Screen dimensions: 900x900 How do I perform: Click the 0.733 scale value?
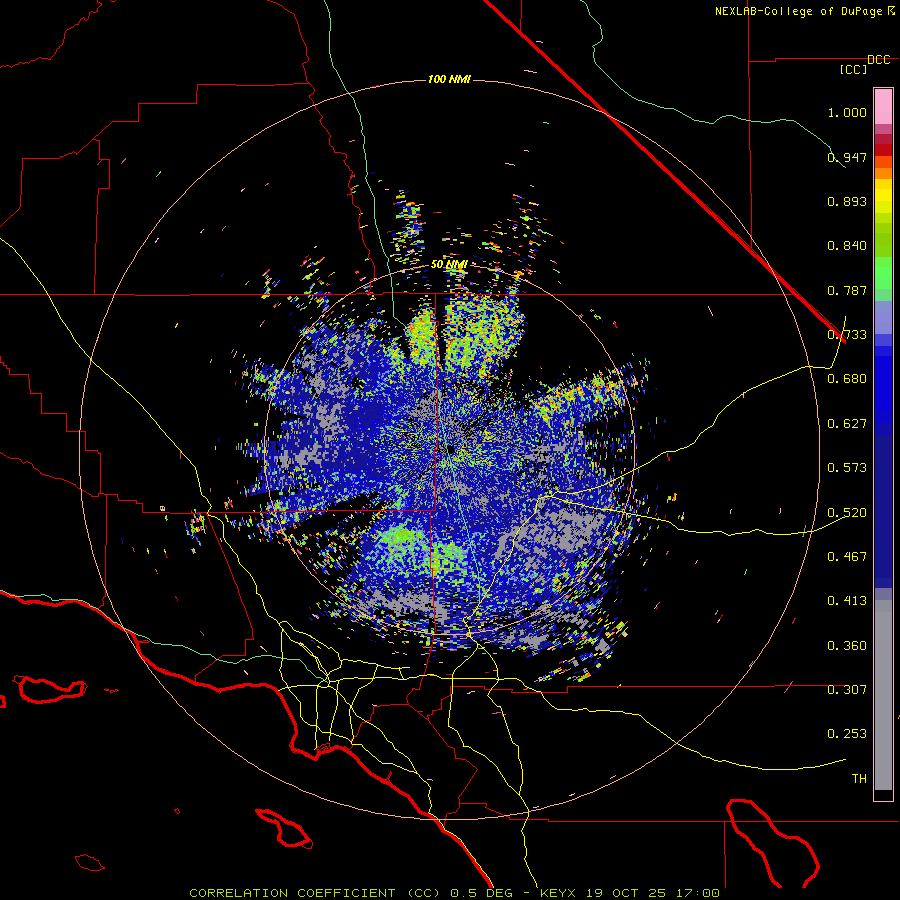(x=847, y=335)
